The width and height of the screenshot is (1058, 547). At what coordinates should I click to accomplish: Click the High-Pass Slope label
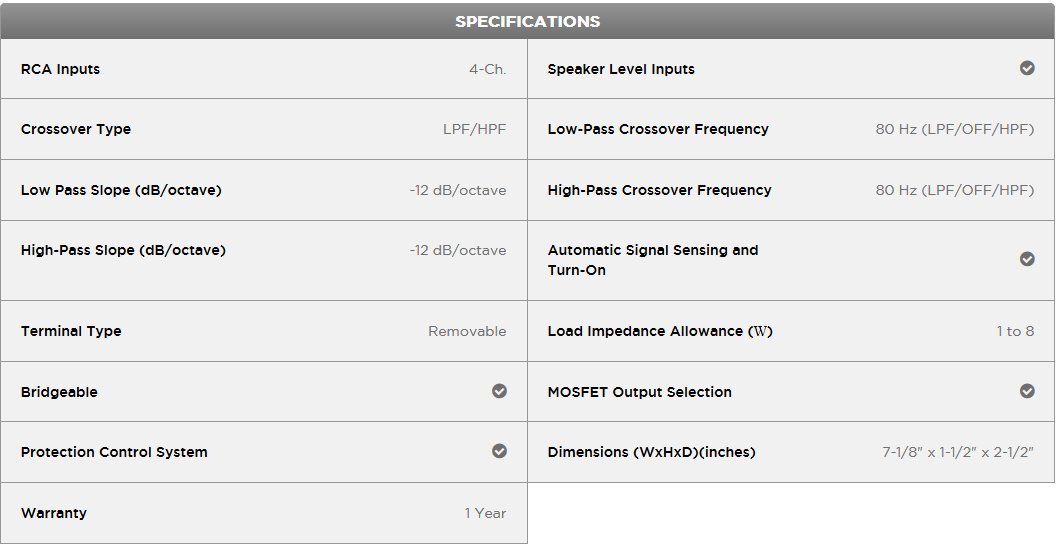pos(123,250)
